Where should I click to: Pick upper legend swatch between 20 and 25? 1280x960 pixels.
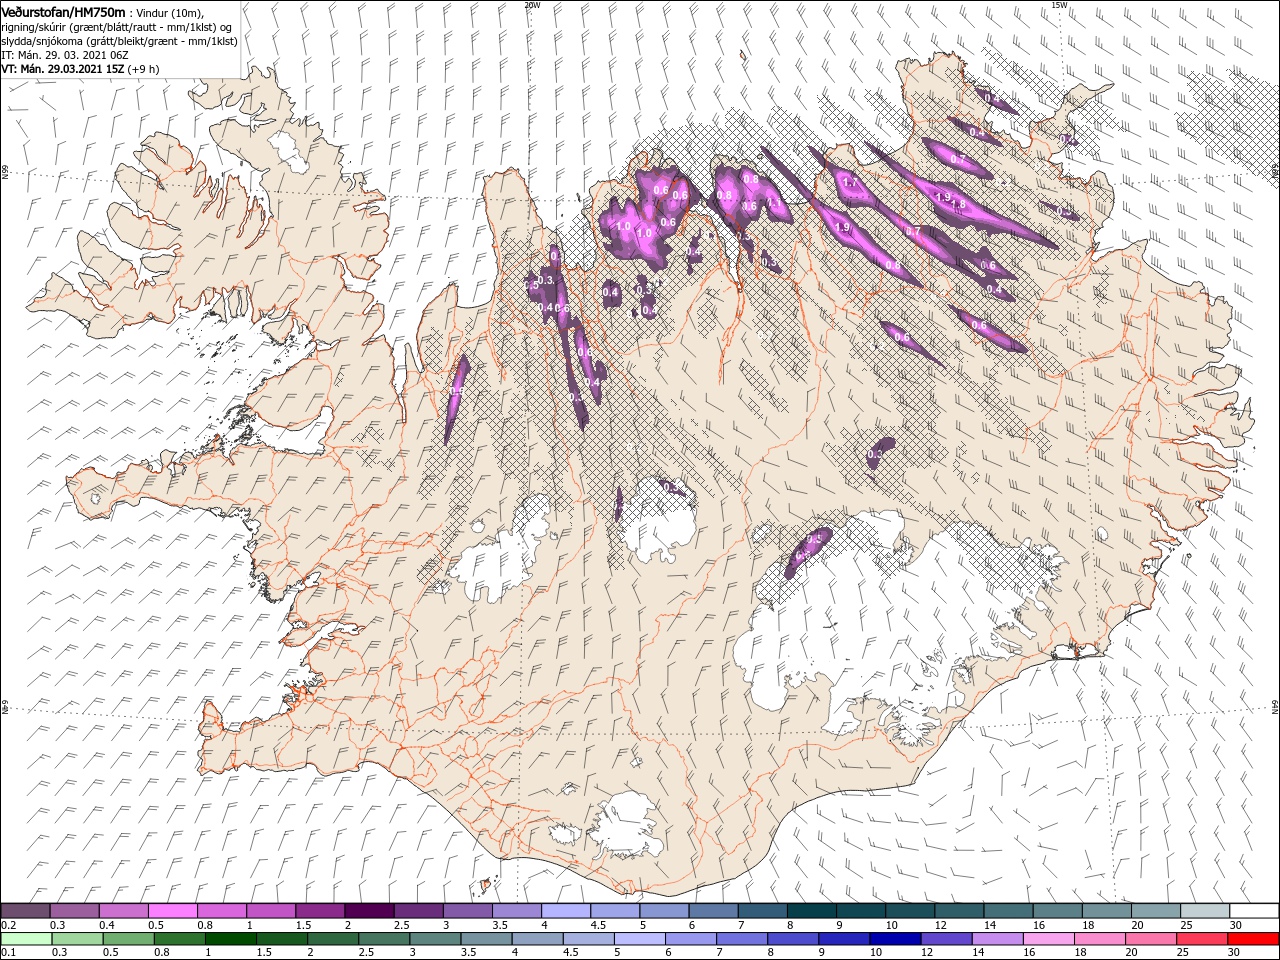tap(1156, 911)
